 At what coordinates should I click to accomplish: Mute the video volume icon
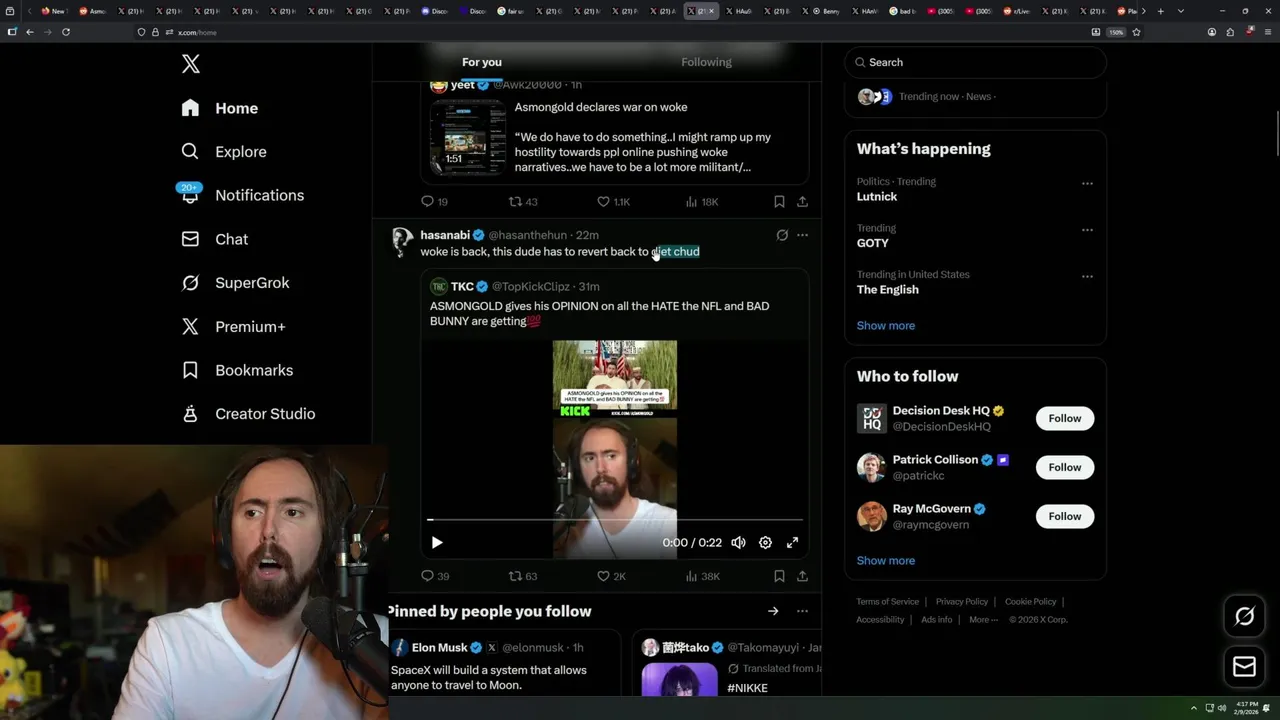(x=738, y=542)
